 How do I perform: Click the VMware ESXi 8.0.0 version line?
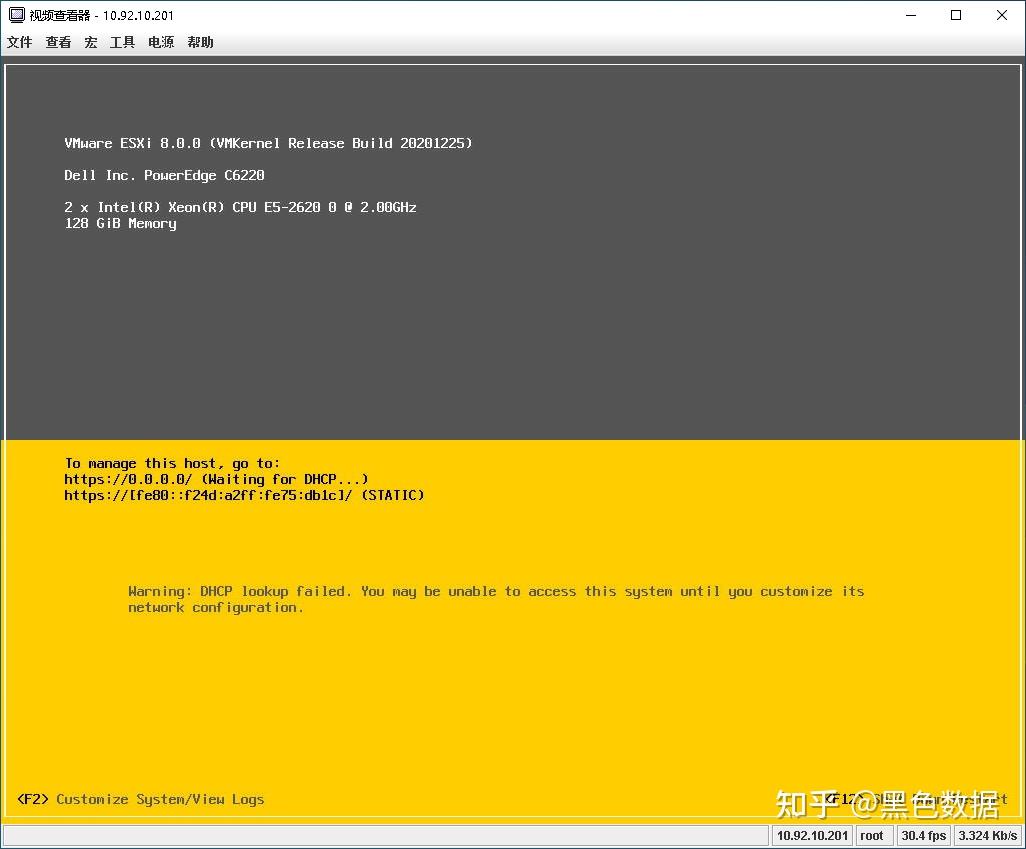point(268,143)
